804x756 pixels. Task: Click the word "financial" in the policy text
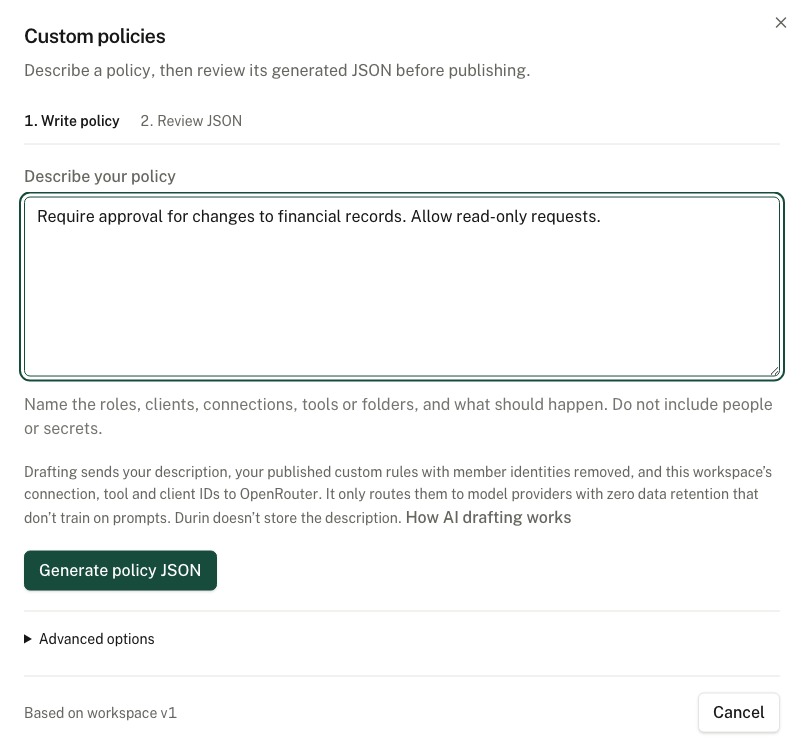click(x=309, y=216)
